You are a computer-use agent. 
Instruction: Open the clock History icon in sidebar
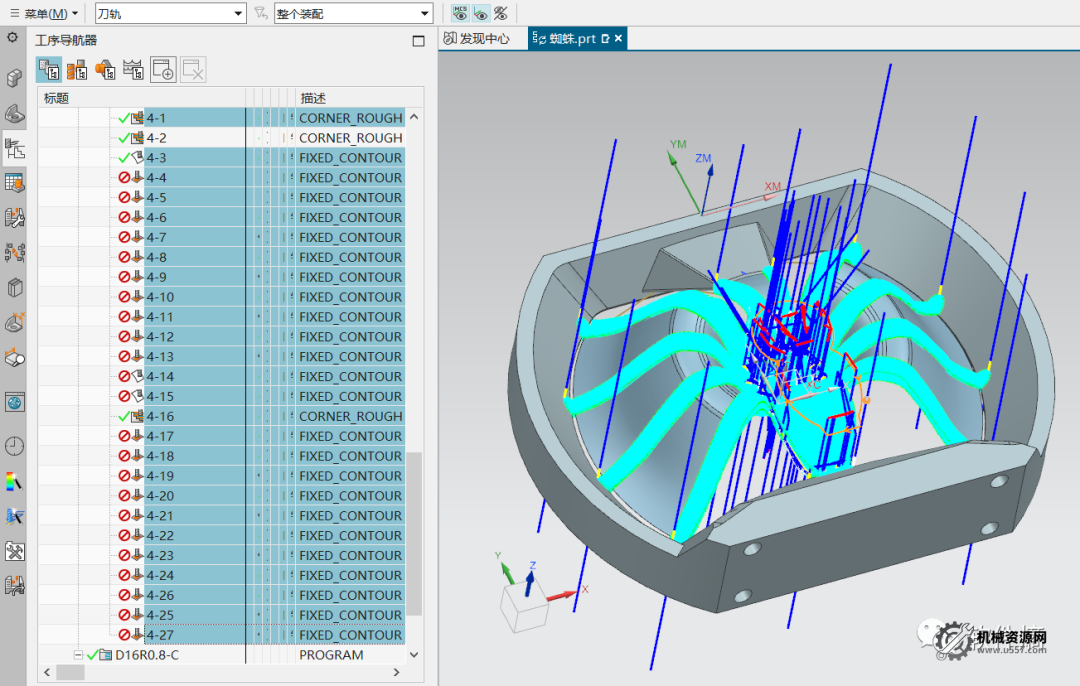15,446
